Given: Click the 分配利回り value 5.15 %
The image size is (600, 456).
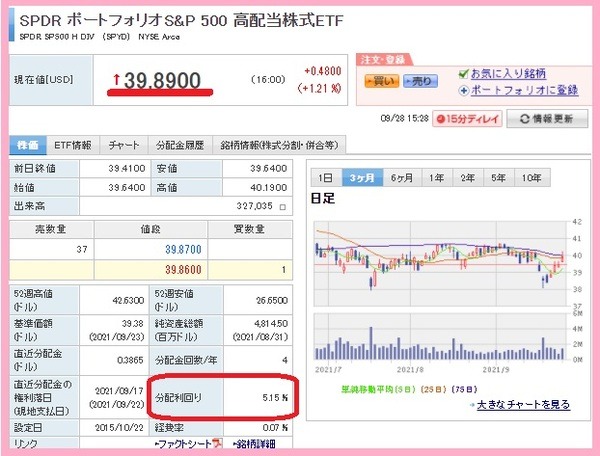Looking at the screenshot, I should point(275,398).
